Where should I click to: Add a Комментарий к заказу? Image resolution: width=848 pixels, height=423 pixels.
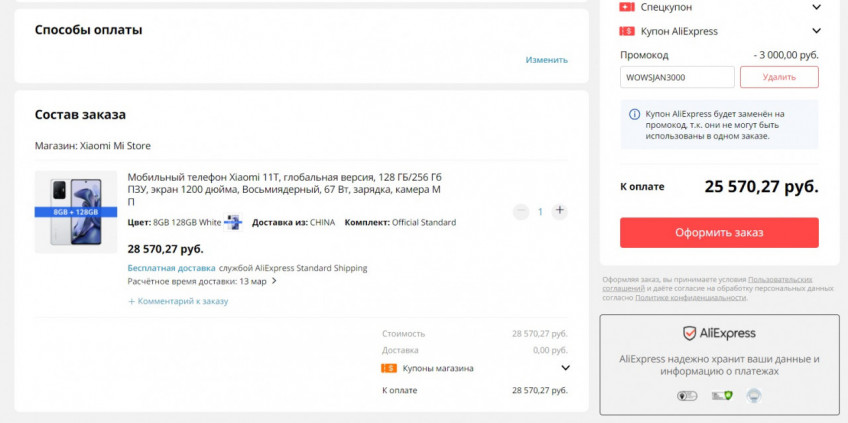coord(178,301)
